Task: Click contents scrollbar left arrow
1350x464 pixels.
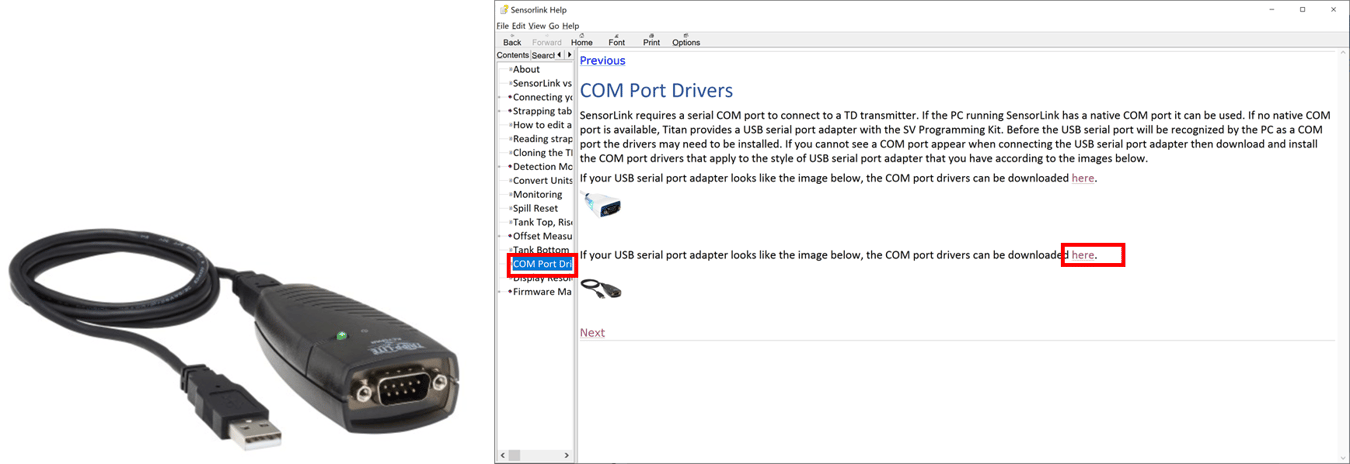Action: tap(501, 455)
